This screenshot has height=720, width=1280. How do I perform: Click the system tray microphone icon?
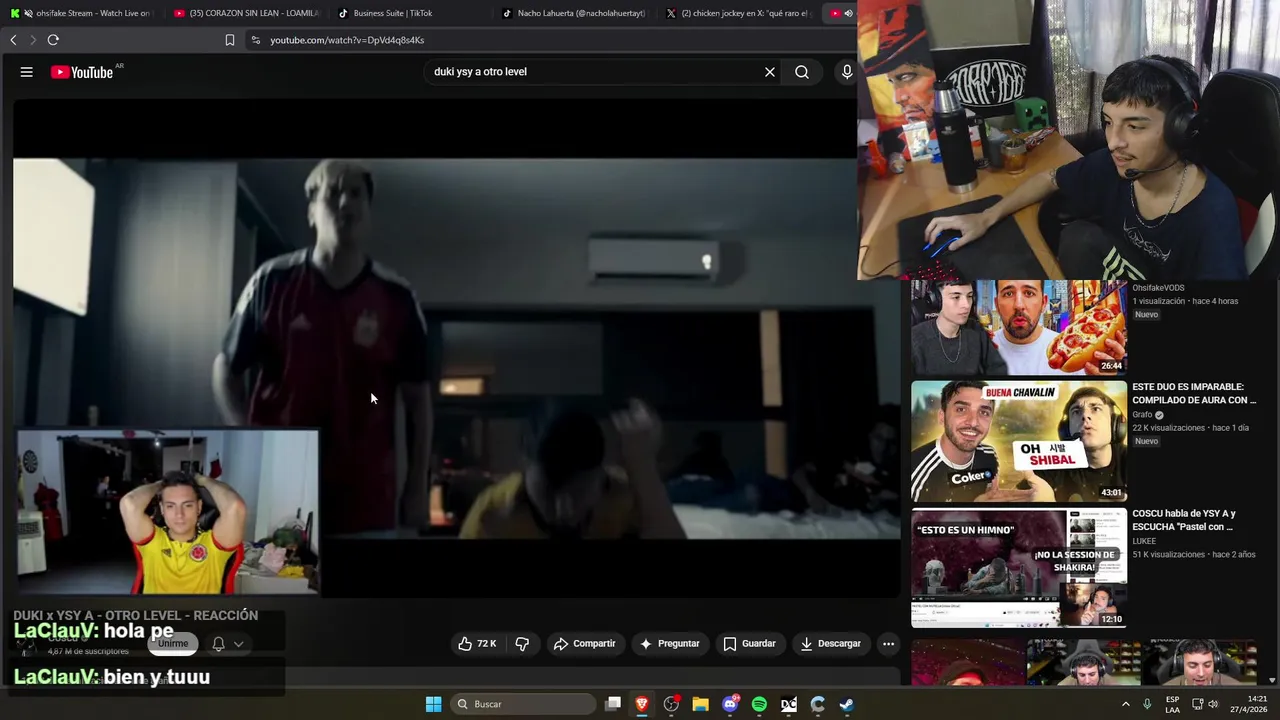tap(1147, 704)
